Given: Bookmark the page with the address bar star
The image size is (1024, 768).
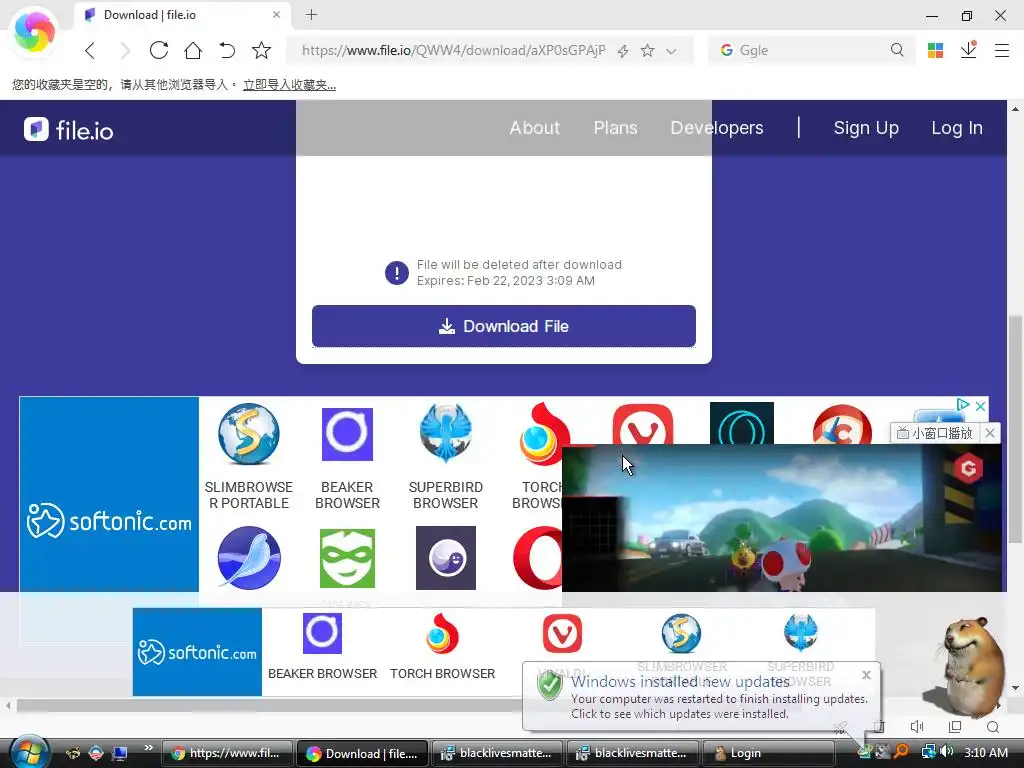Looking at the screenshot, I should pyautogui.click(x=647, y=51).
